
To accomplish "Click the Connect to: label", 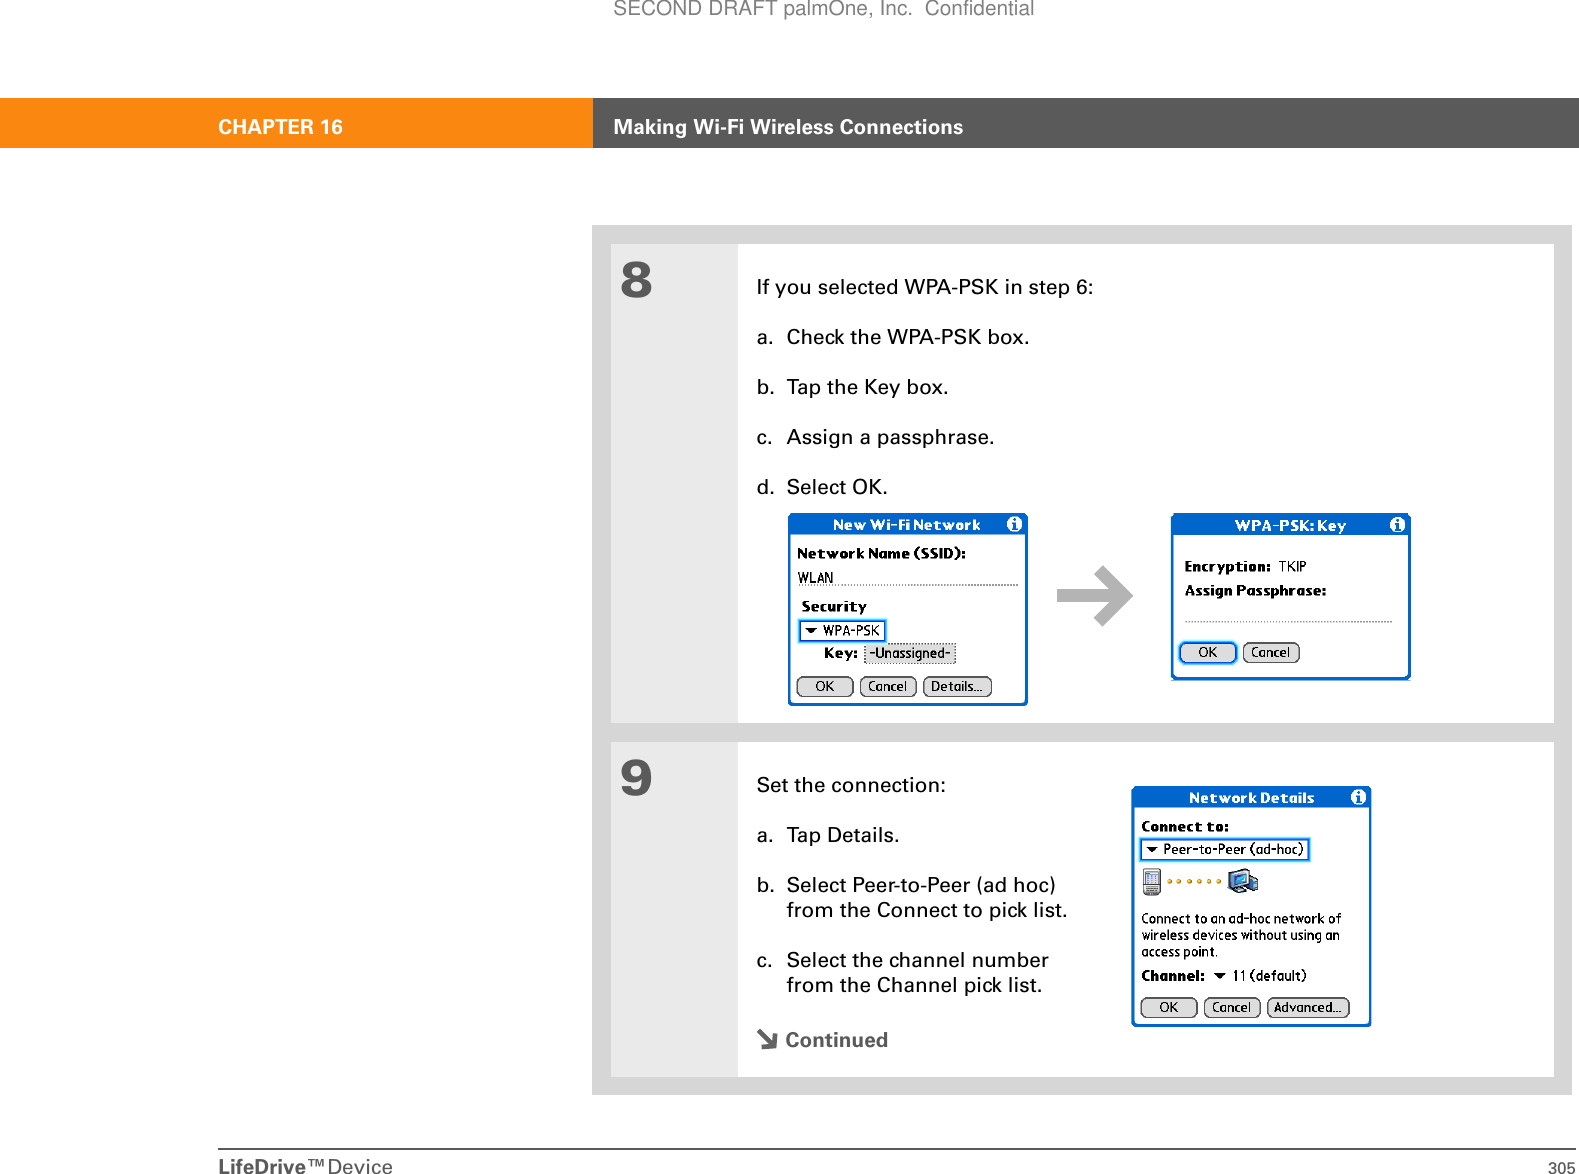I will pos(1185,826).
